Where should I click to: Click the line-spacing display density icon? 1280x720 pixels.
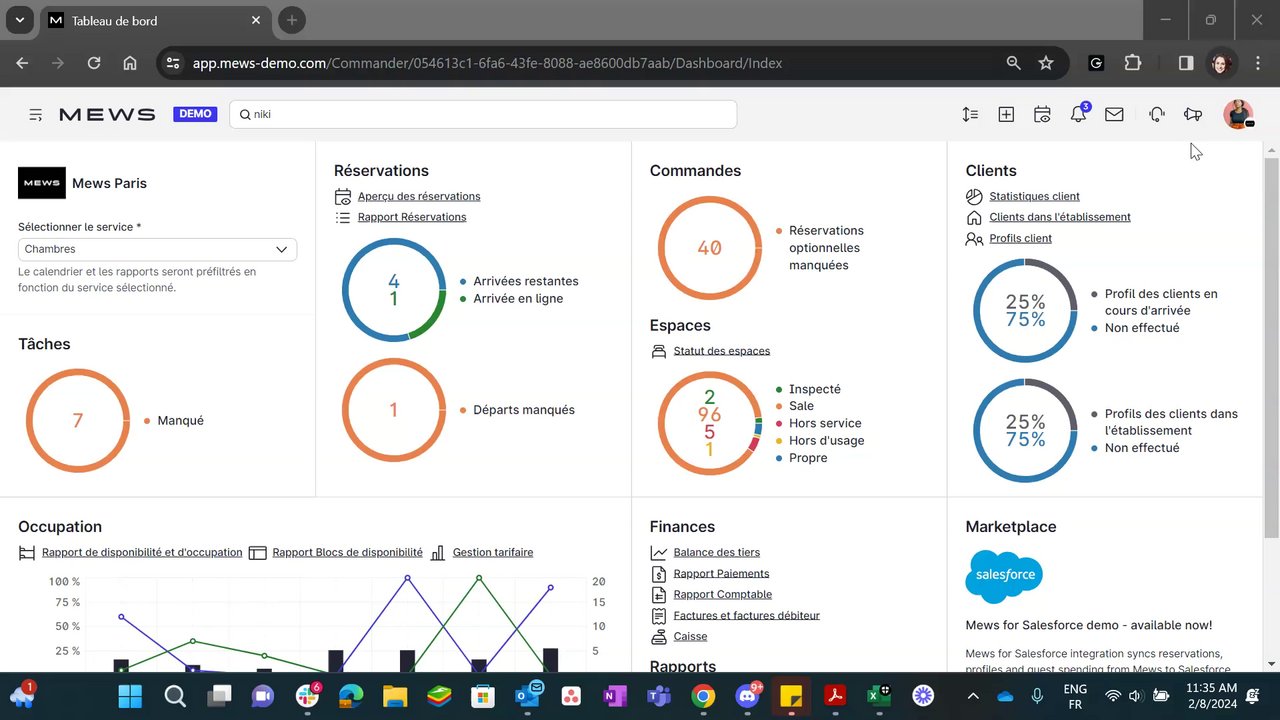(970, 115)
